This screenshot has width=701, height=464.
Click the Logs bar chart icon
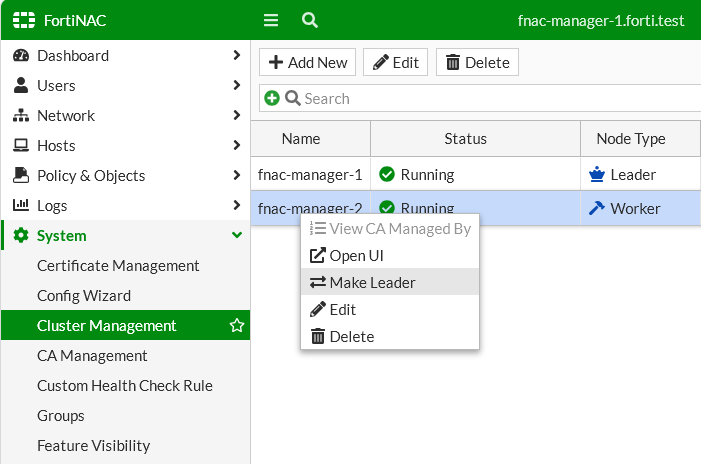click(x=21, y=205)
